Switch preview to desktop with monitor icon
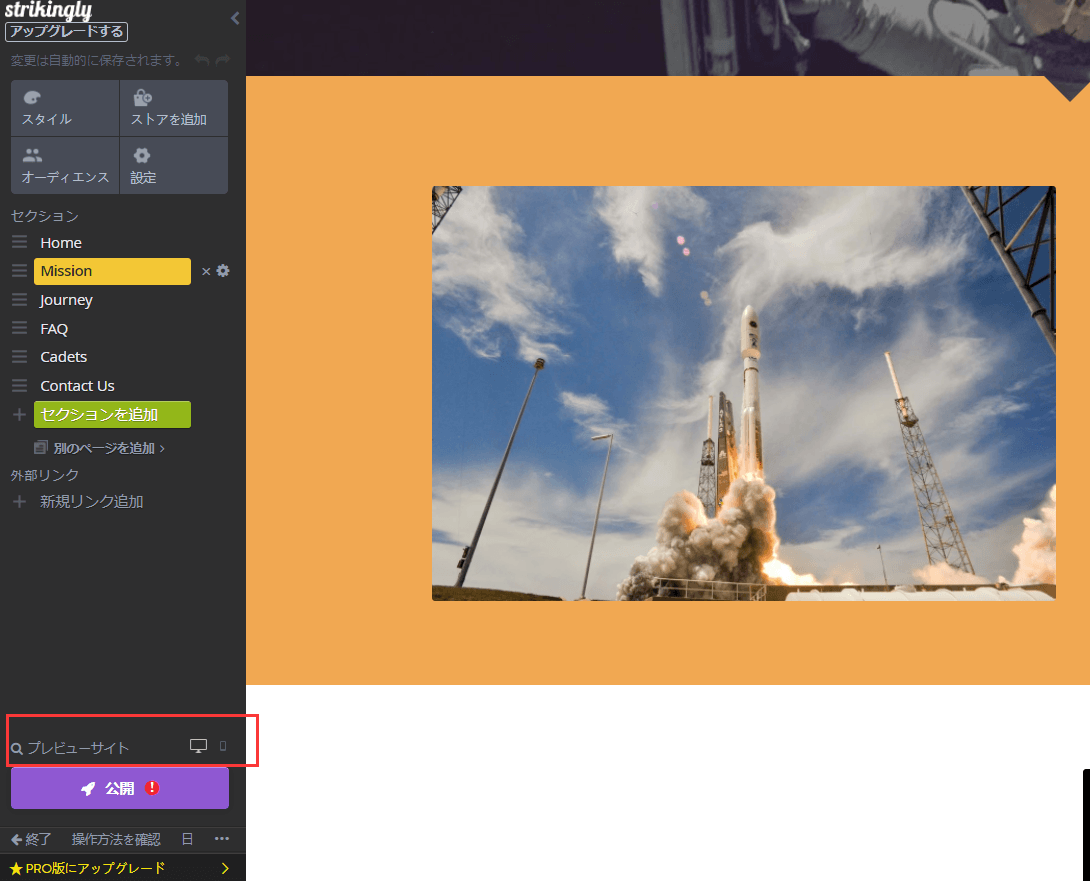1090x881 pixels. [x=198, y=745]
